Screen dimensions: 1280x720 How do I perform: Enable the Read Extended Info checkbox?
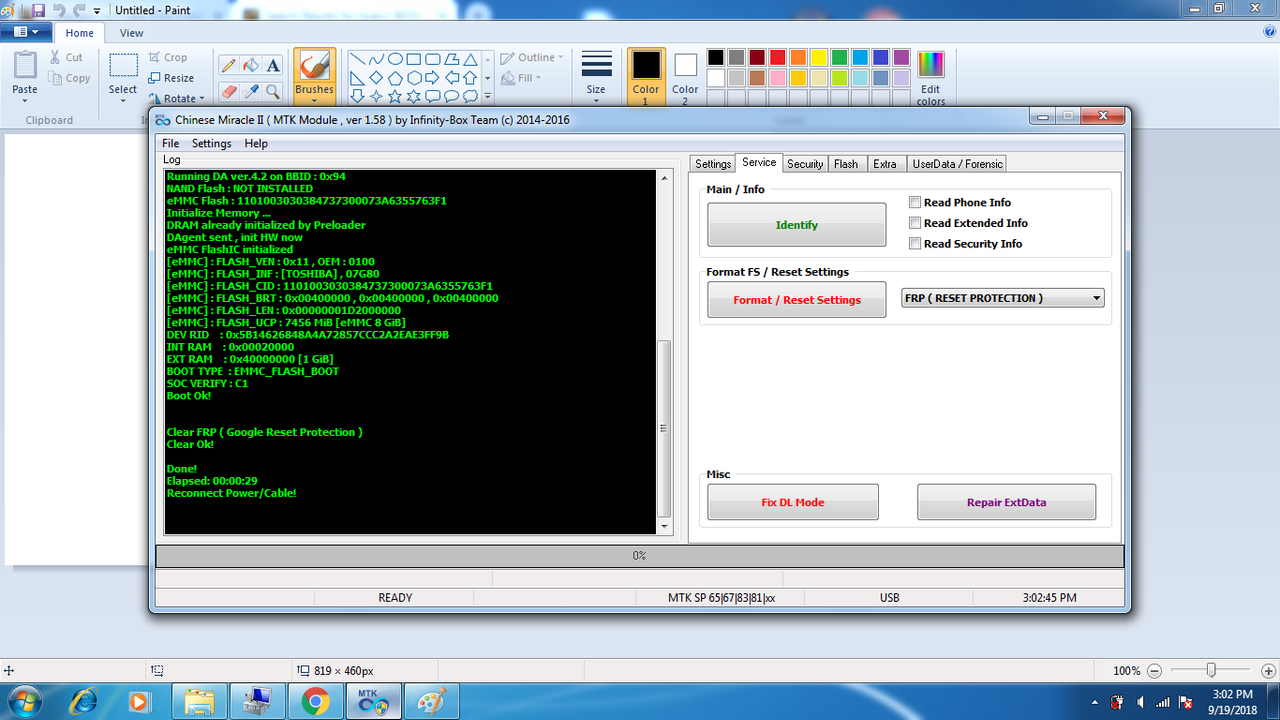[914, 223]
